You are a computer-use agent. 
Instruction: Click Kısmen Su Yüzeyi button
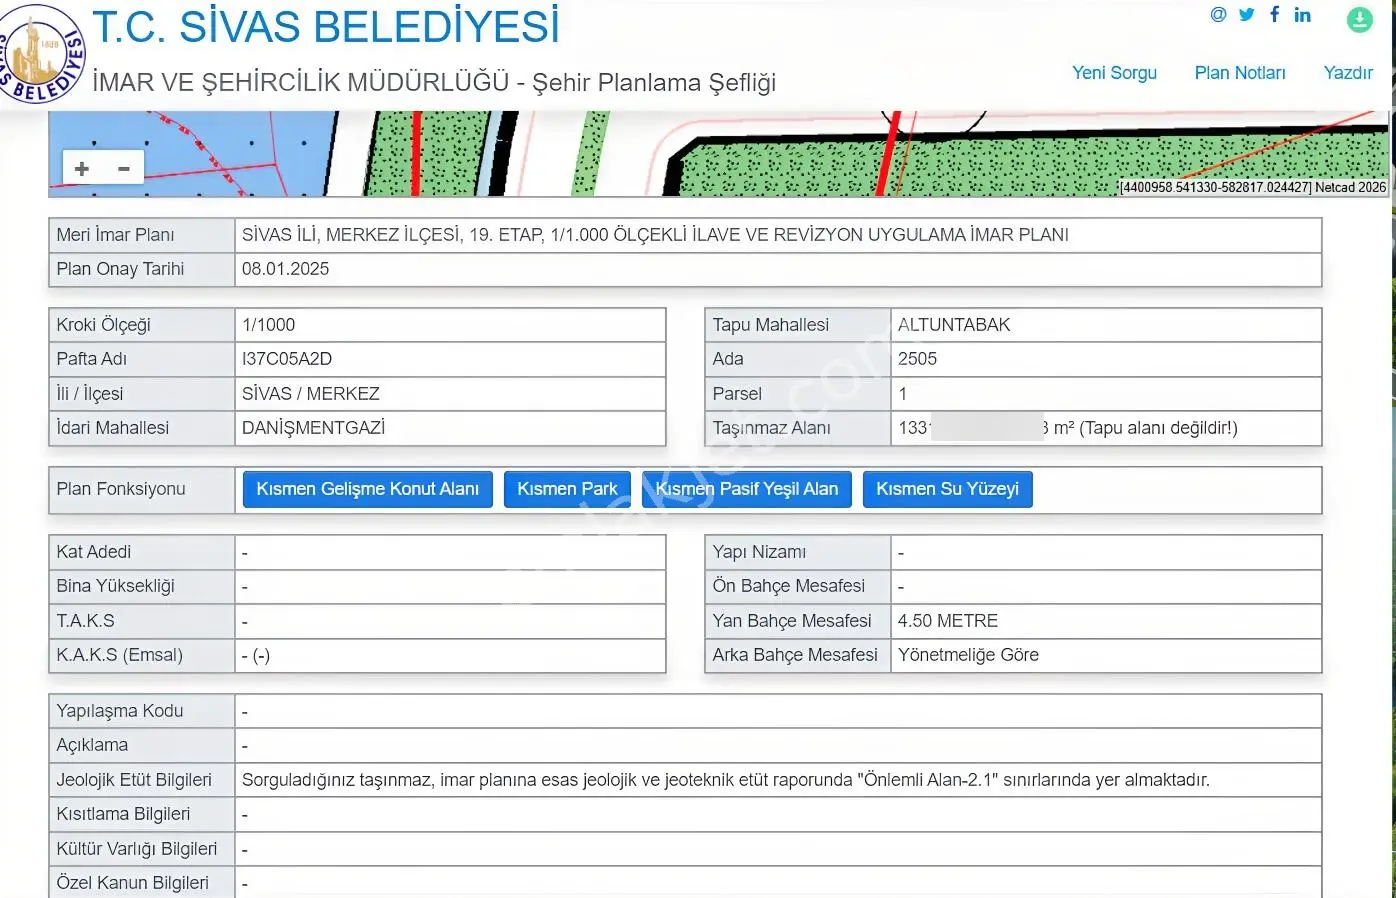point(947,489)
